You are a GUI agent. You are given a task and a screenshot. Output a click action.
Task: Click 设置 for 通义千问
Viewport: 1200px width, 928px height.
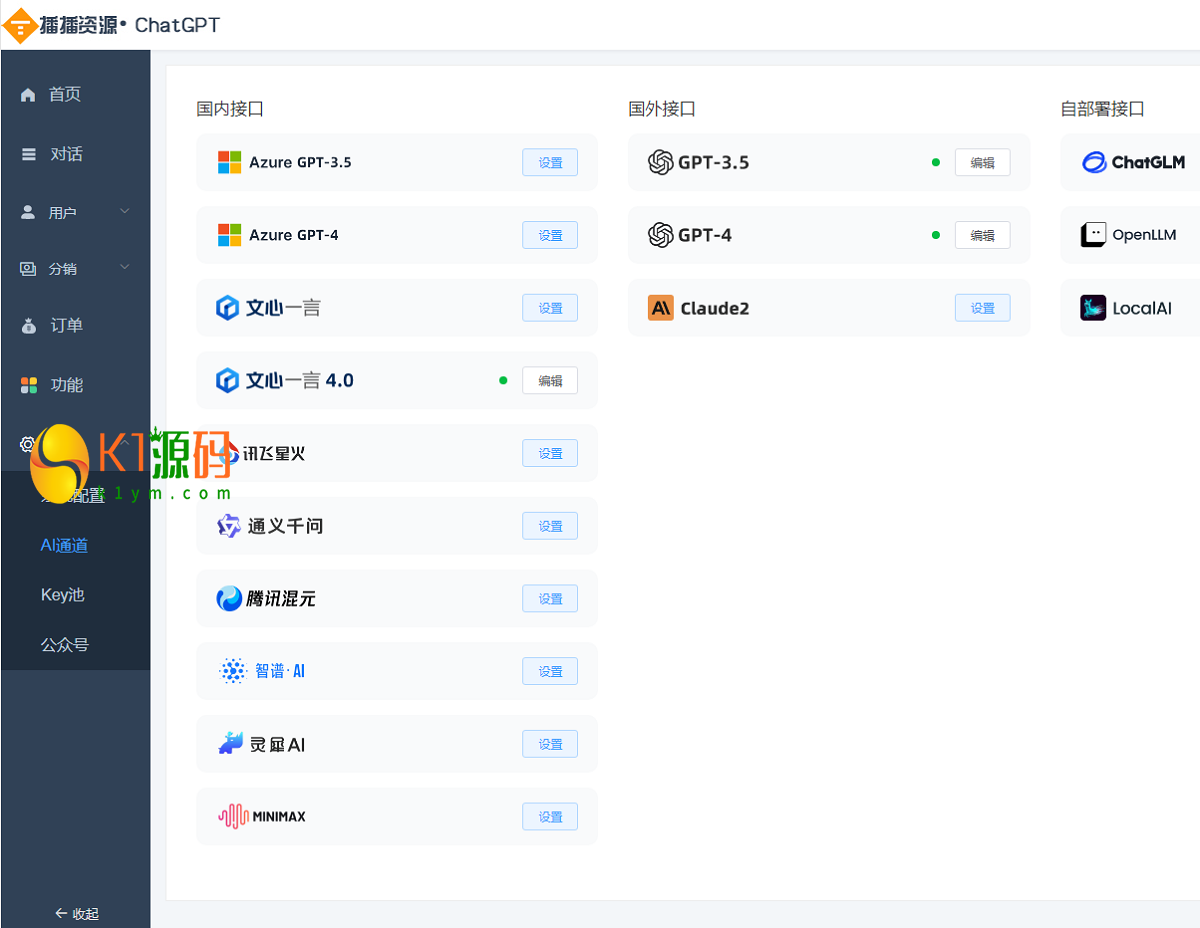(x=550, y=526)
